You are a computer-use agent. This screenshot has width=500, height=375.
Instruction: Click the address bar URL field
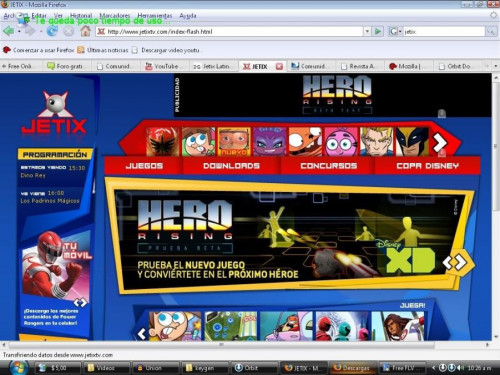click(x=229, y=32)
